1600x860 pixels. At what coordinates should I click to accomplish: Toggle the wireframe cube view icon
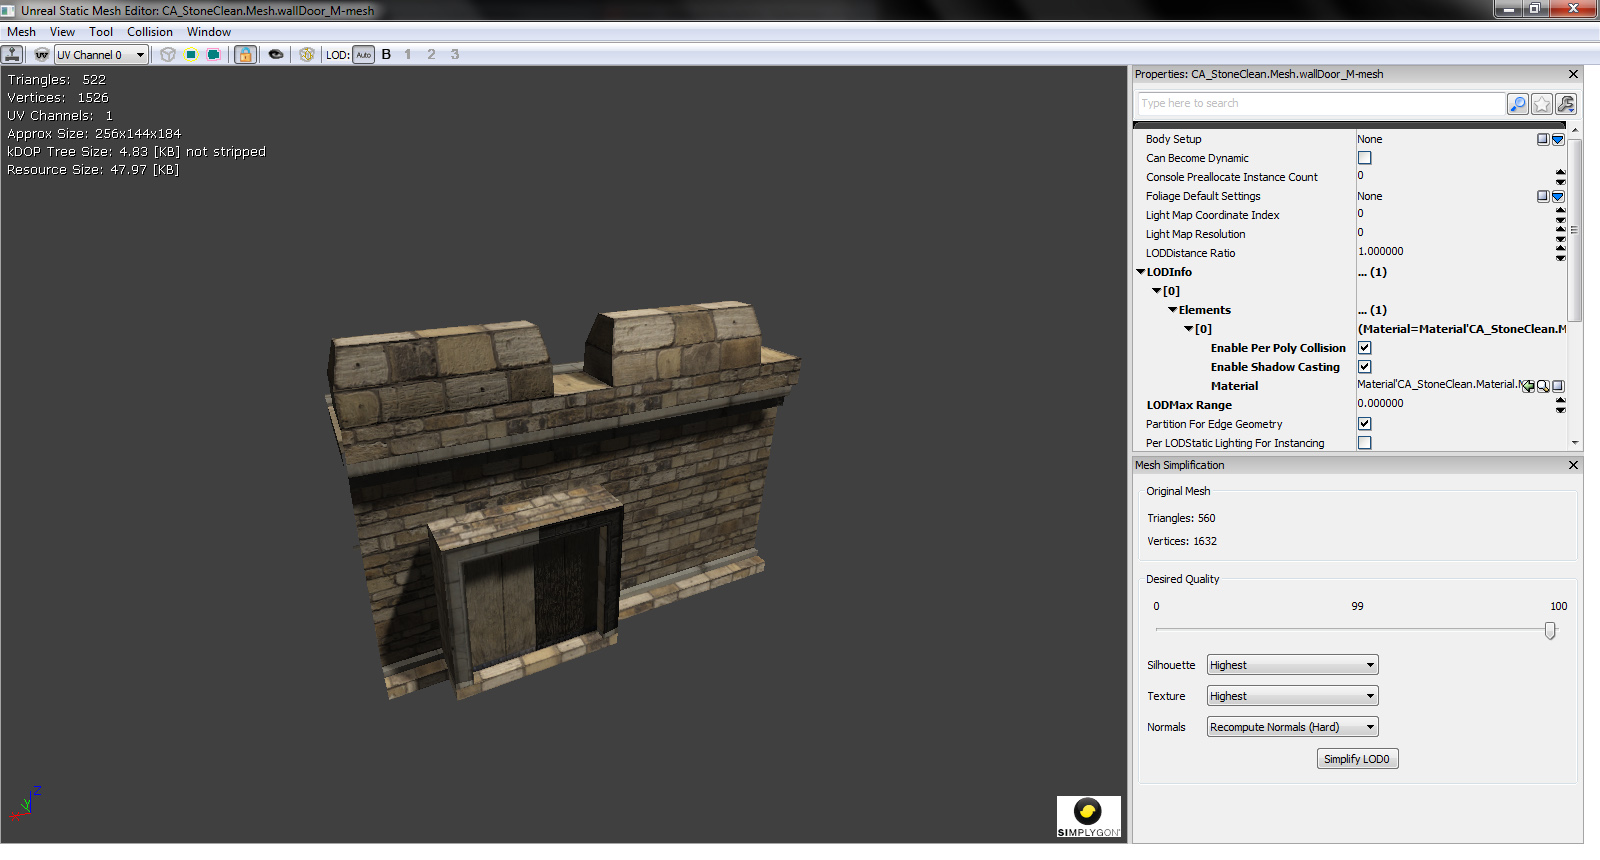(168, 55)
